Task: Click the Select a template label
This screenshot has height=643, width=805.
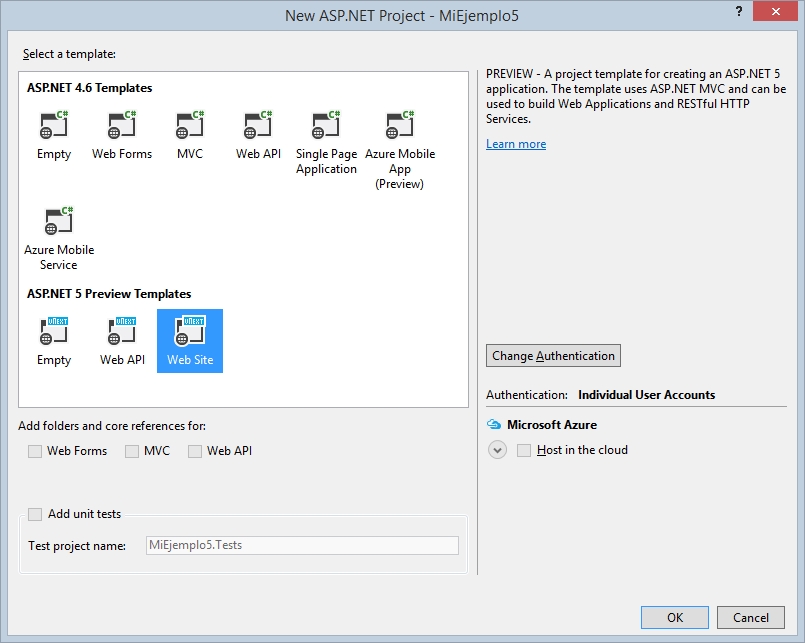Action: click(69, 54)
